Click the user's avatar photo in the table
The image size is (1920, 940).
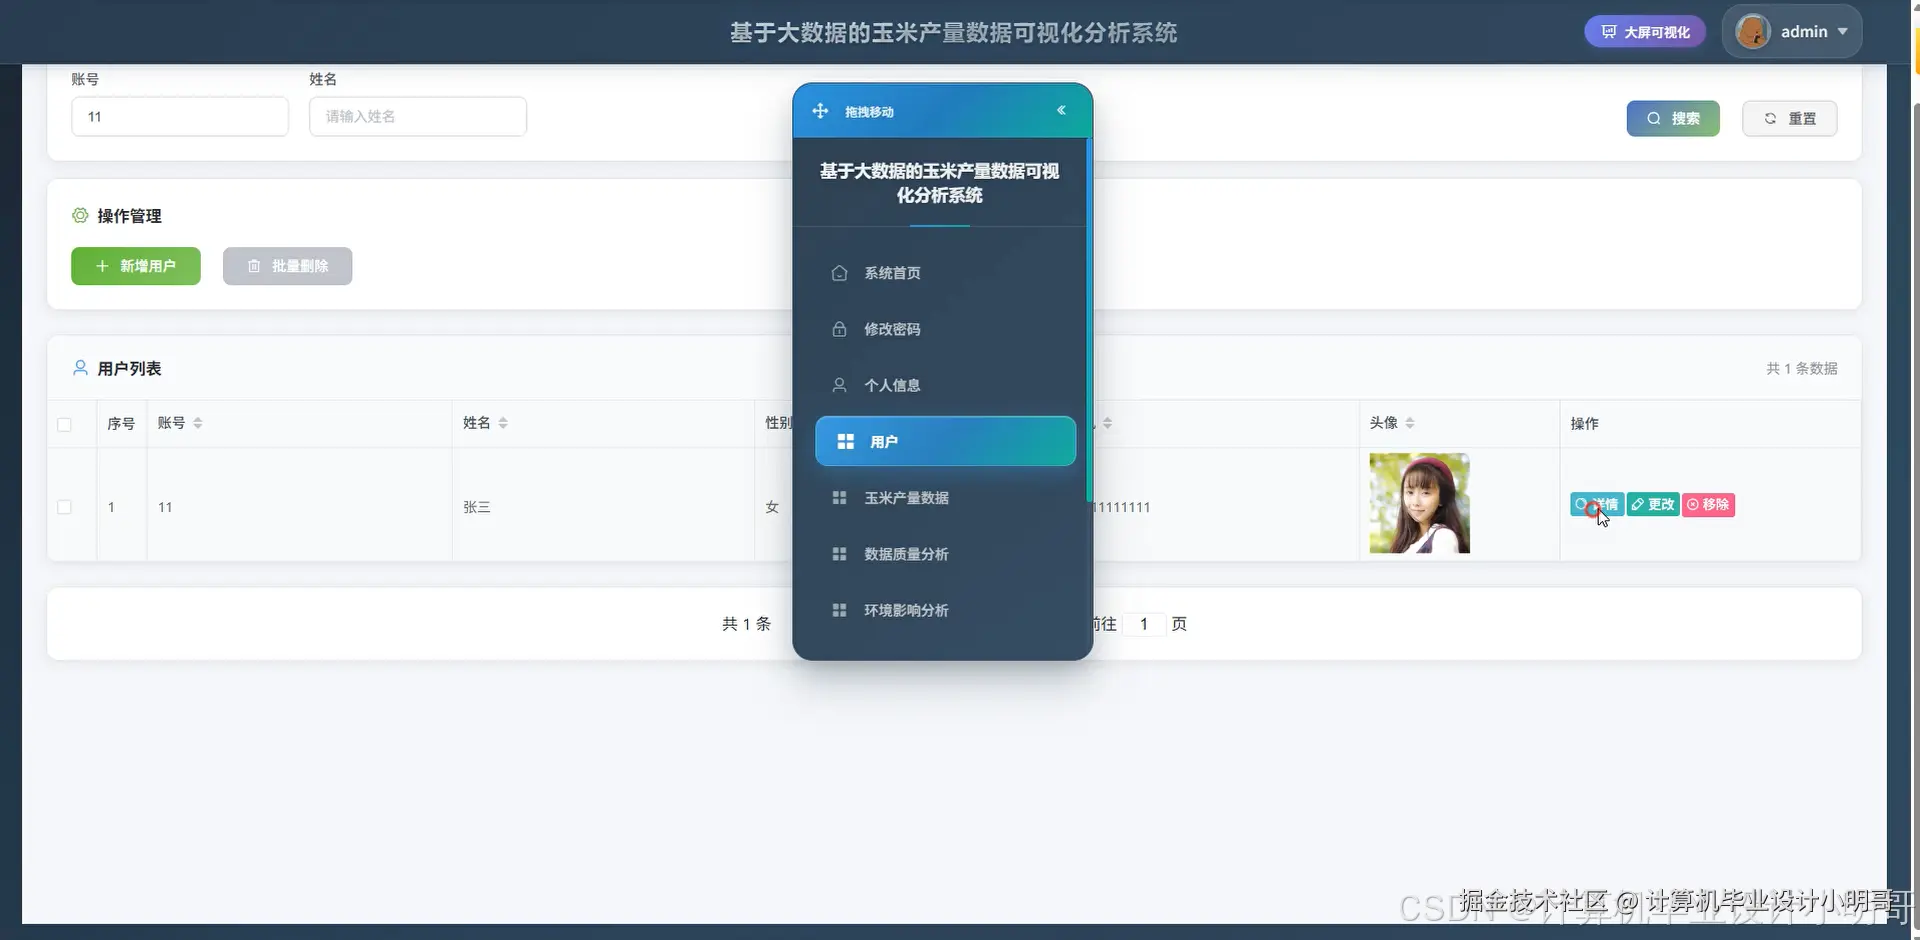pyautogui.click(x=1418, y=503)
